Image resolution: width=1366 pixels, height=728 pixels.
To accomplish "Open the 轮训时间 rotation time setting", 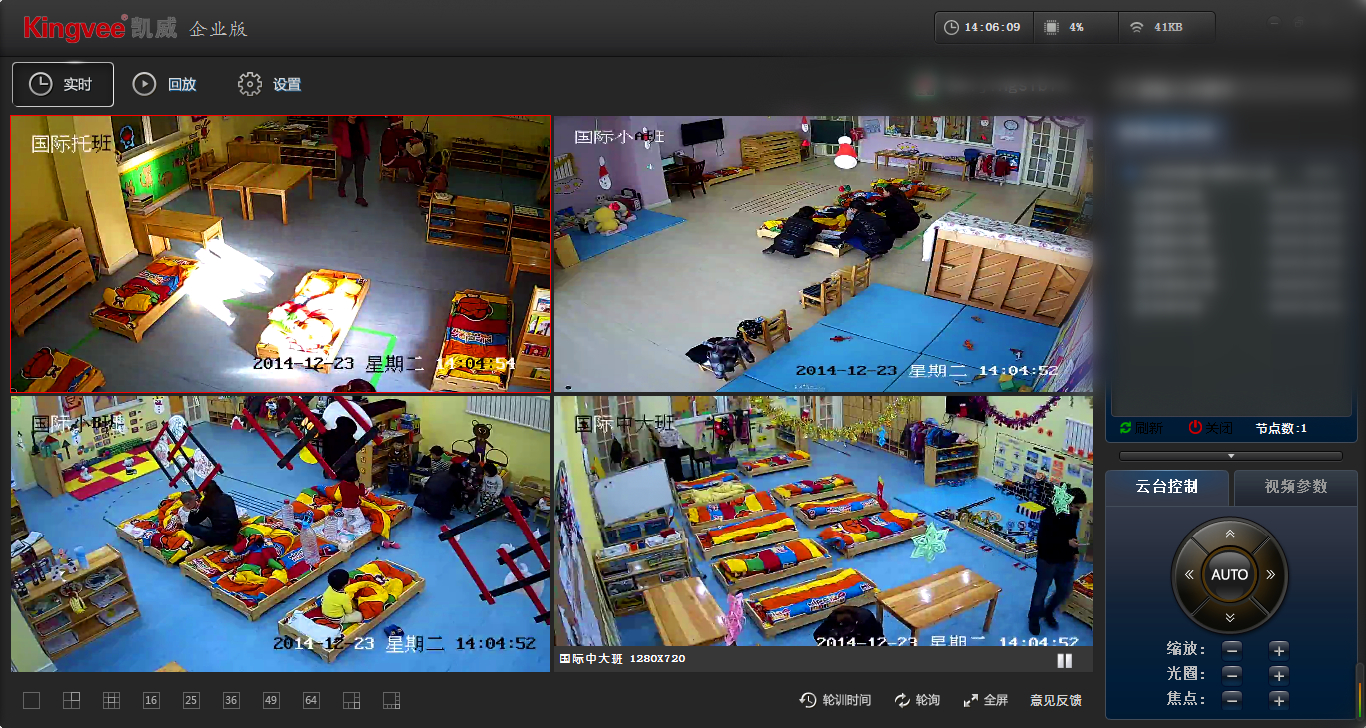I will click(836, 700).
